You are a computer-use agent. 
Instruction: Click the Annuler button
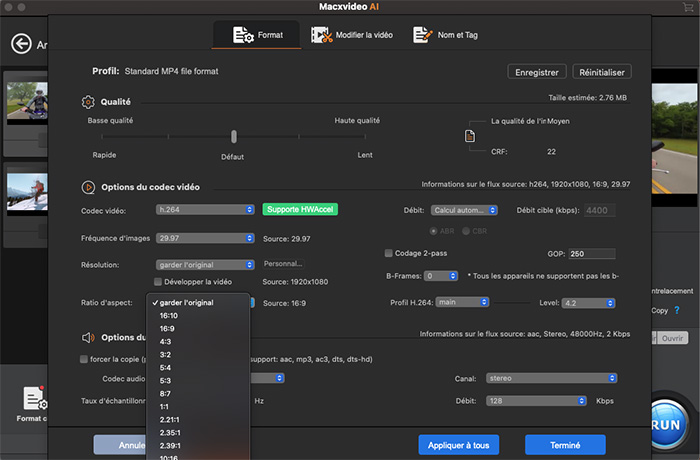120,445
